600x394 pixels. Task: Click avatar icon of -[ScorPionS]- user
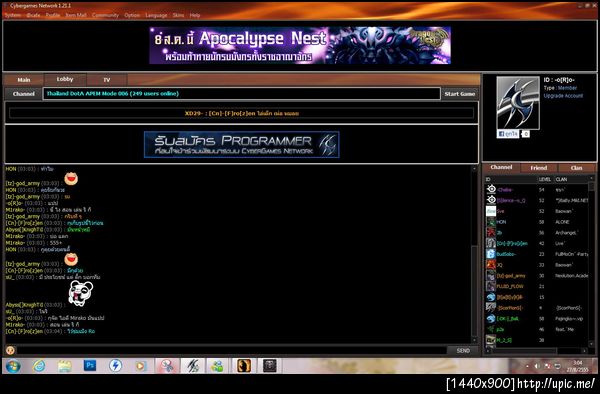pos(491,307)
